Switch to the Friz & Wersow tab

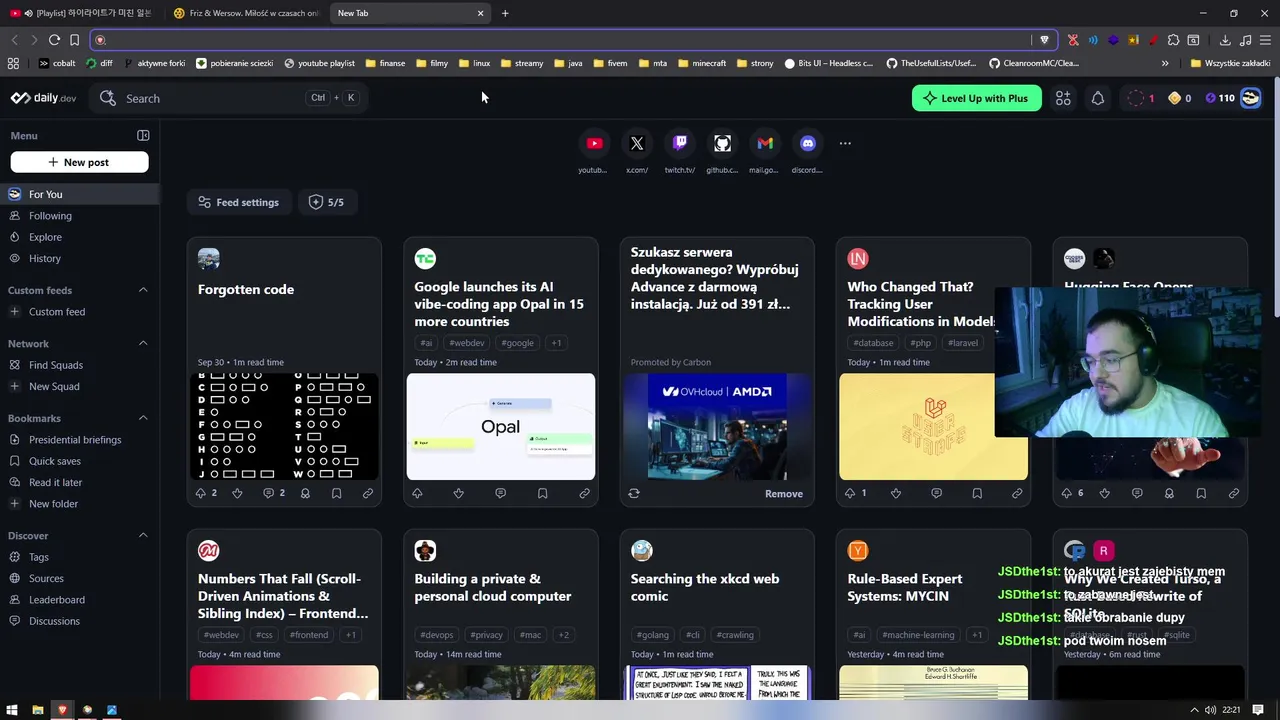click(x=246, y=13)
